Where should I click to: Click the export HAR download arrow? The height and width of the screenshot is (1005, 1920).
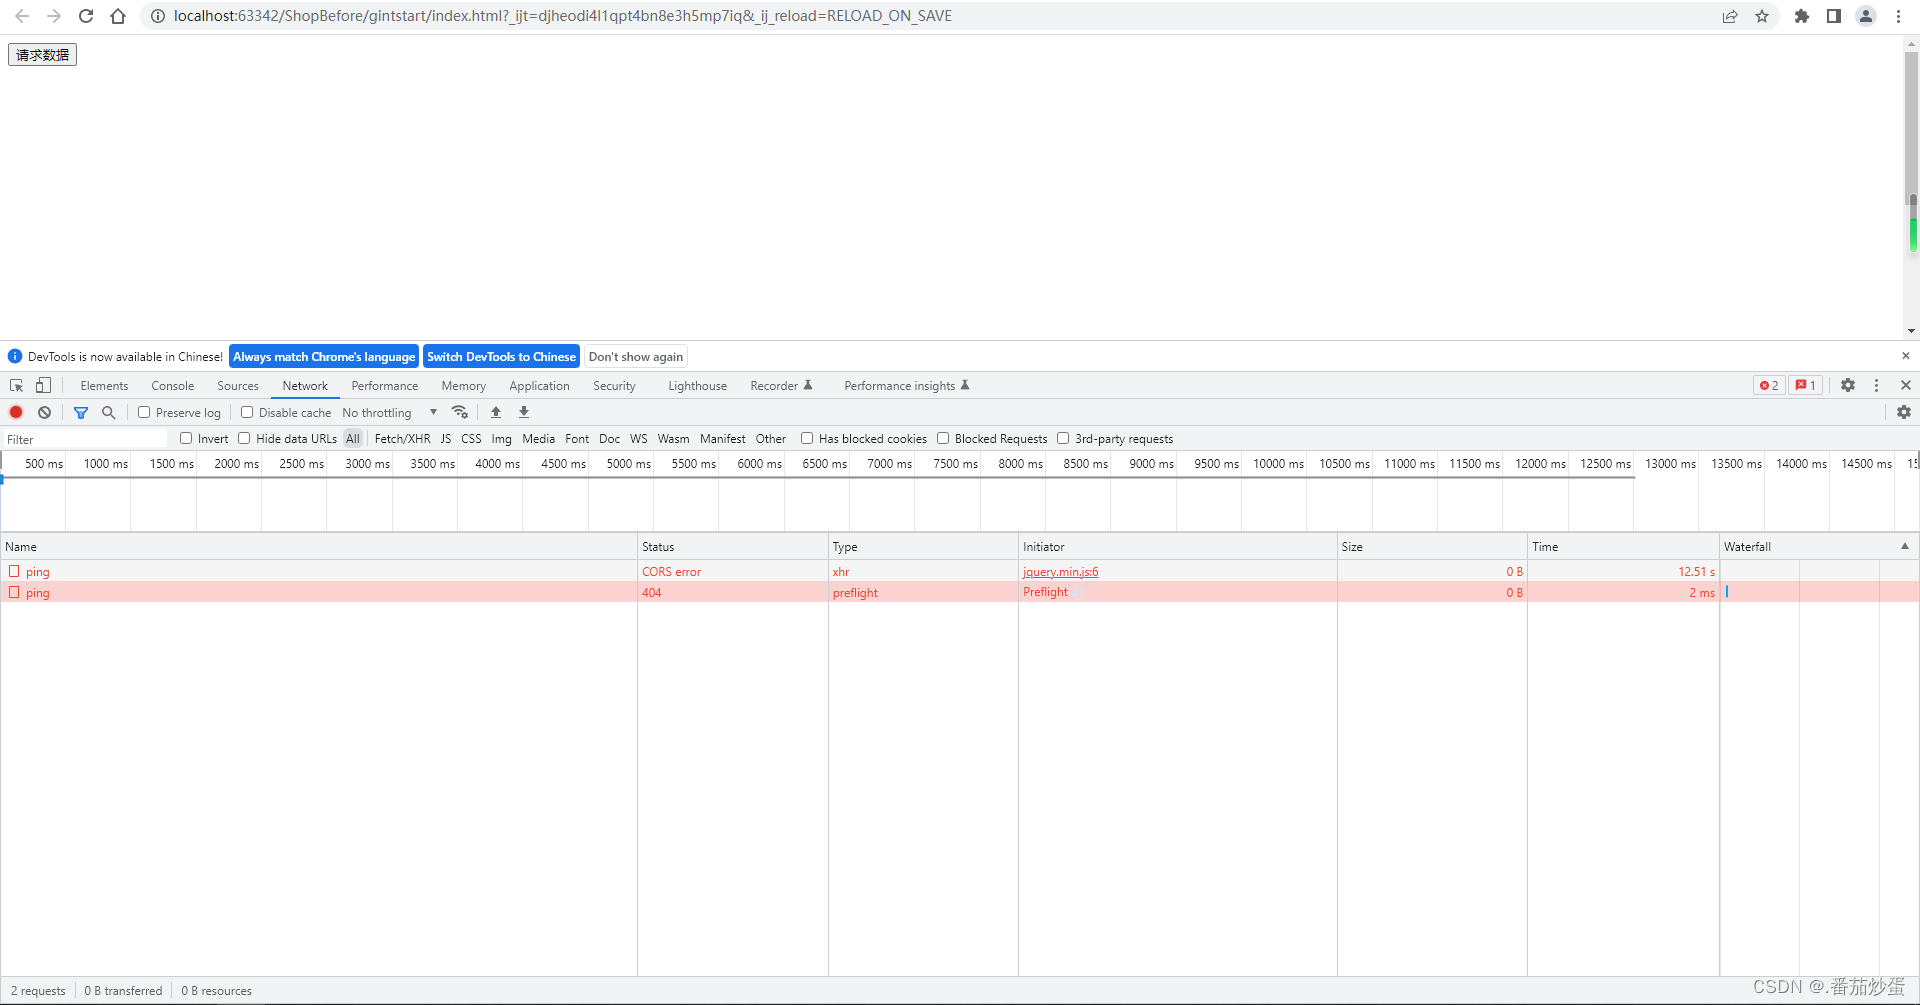tap(524, 412)
